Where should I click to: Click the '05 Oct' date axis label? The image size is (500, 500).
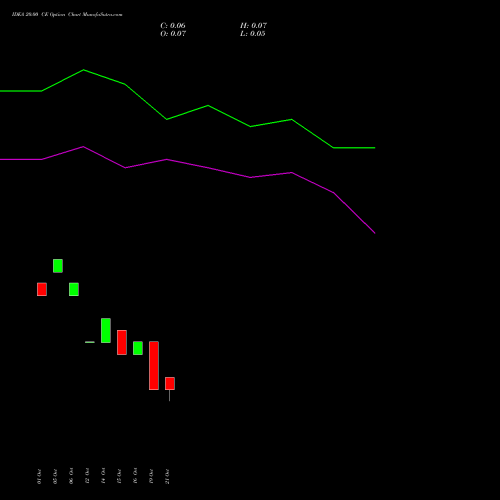pos(55,476)
